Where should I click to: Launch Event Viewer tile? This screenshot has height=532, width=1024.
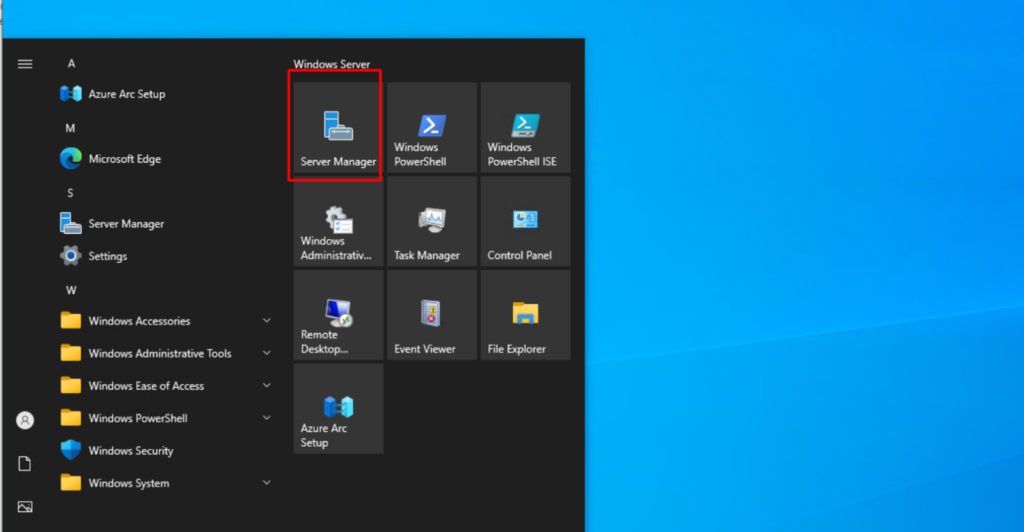pyautogui.click(x=431, y=316)
